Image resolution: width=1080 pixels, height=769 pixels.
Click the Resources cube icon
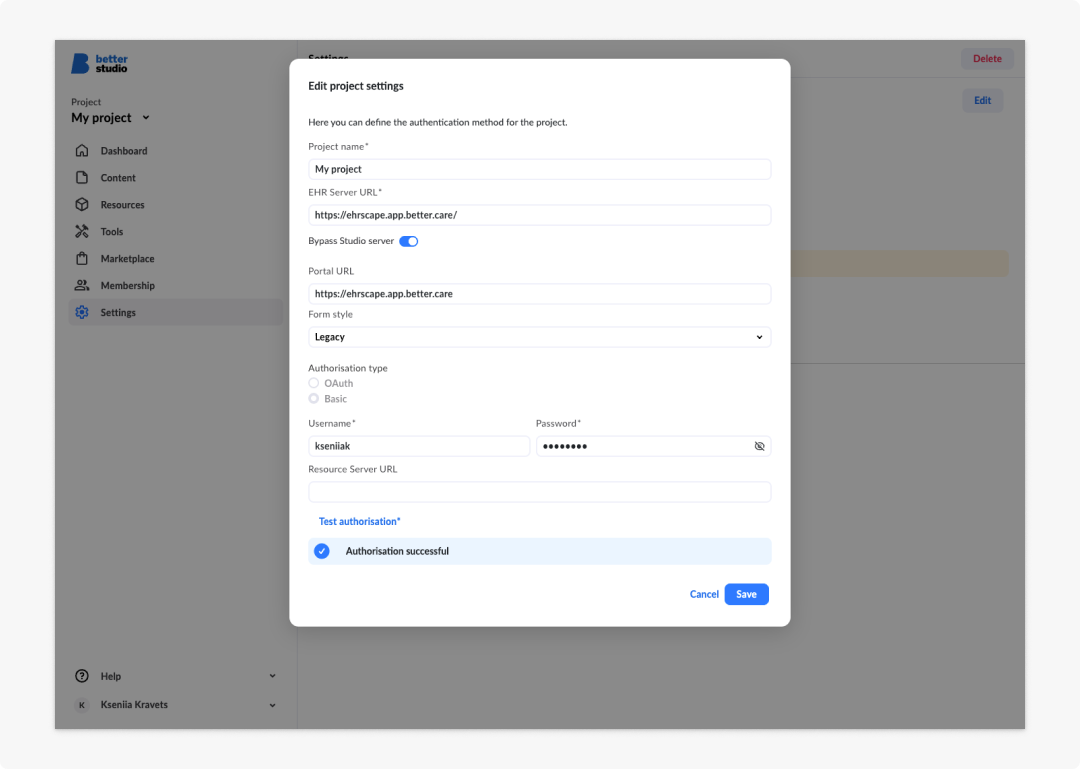82,205
